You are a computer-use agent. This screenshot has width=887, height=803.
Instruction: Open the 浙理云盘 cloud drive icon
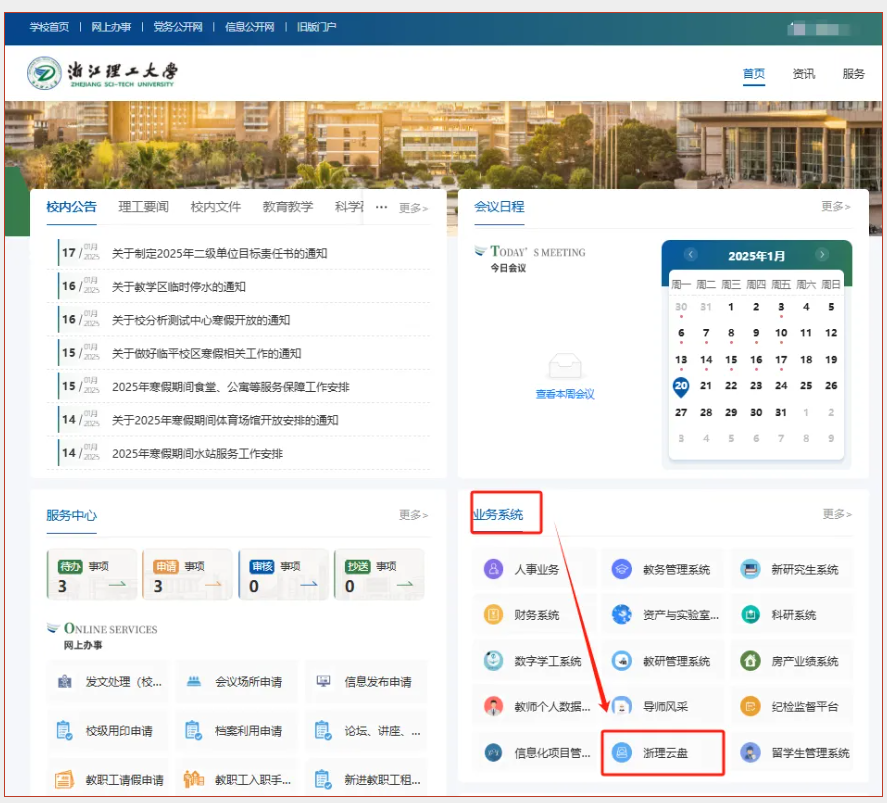[x=622, y=752]
